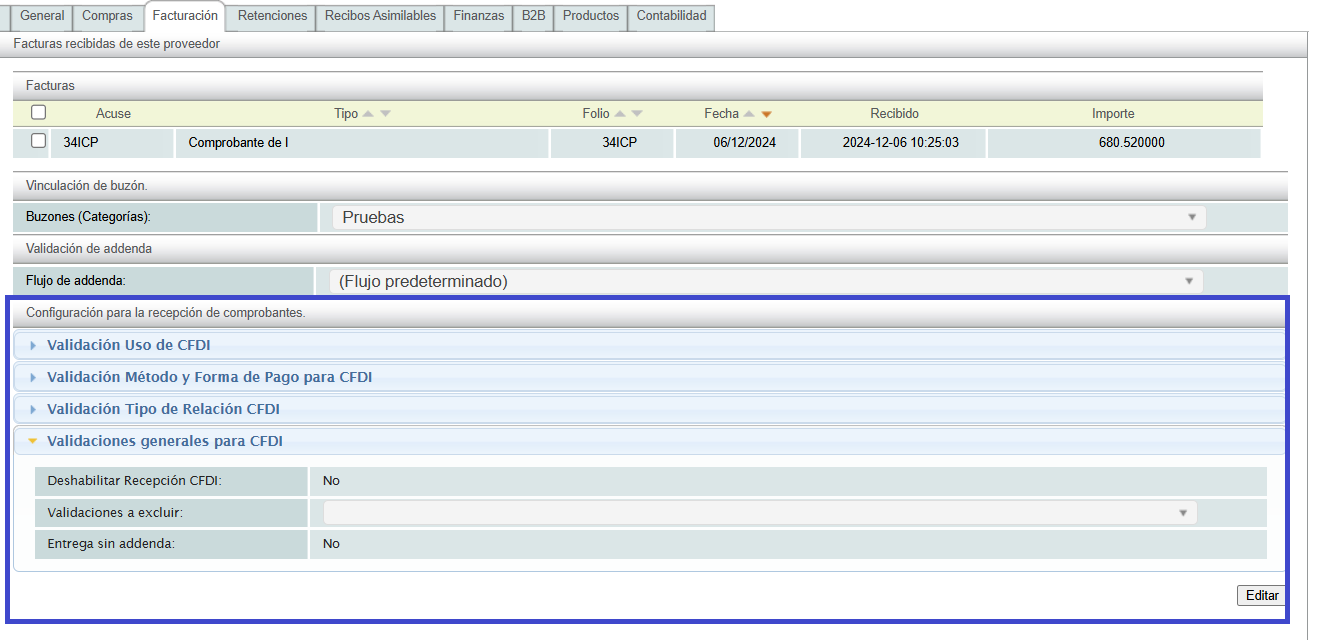
Task: Sort Fecha column ascending with up arrow
Action: [x=749, y=114]
